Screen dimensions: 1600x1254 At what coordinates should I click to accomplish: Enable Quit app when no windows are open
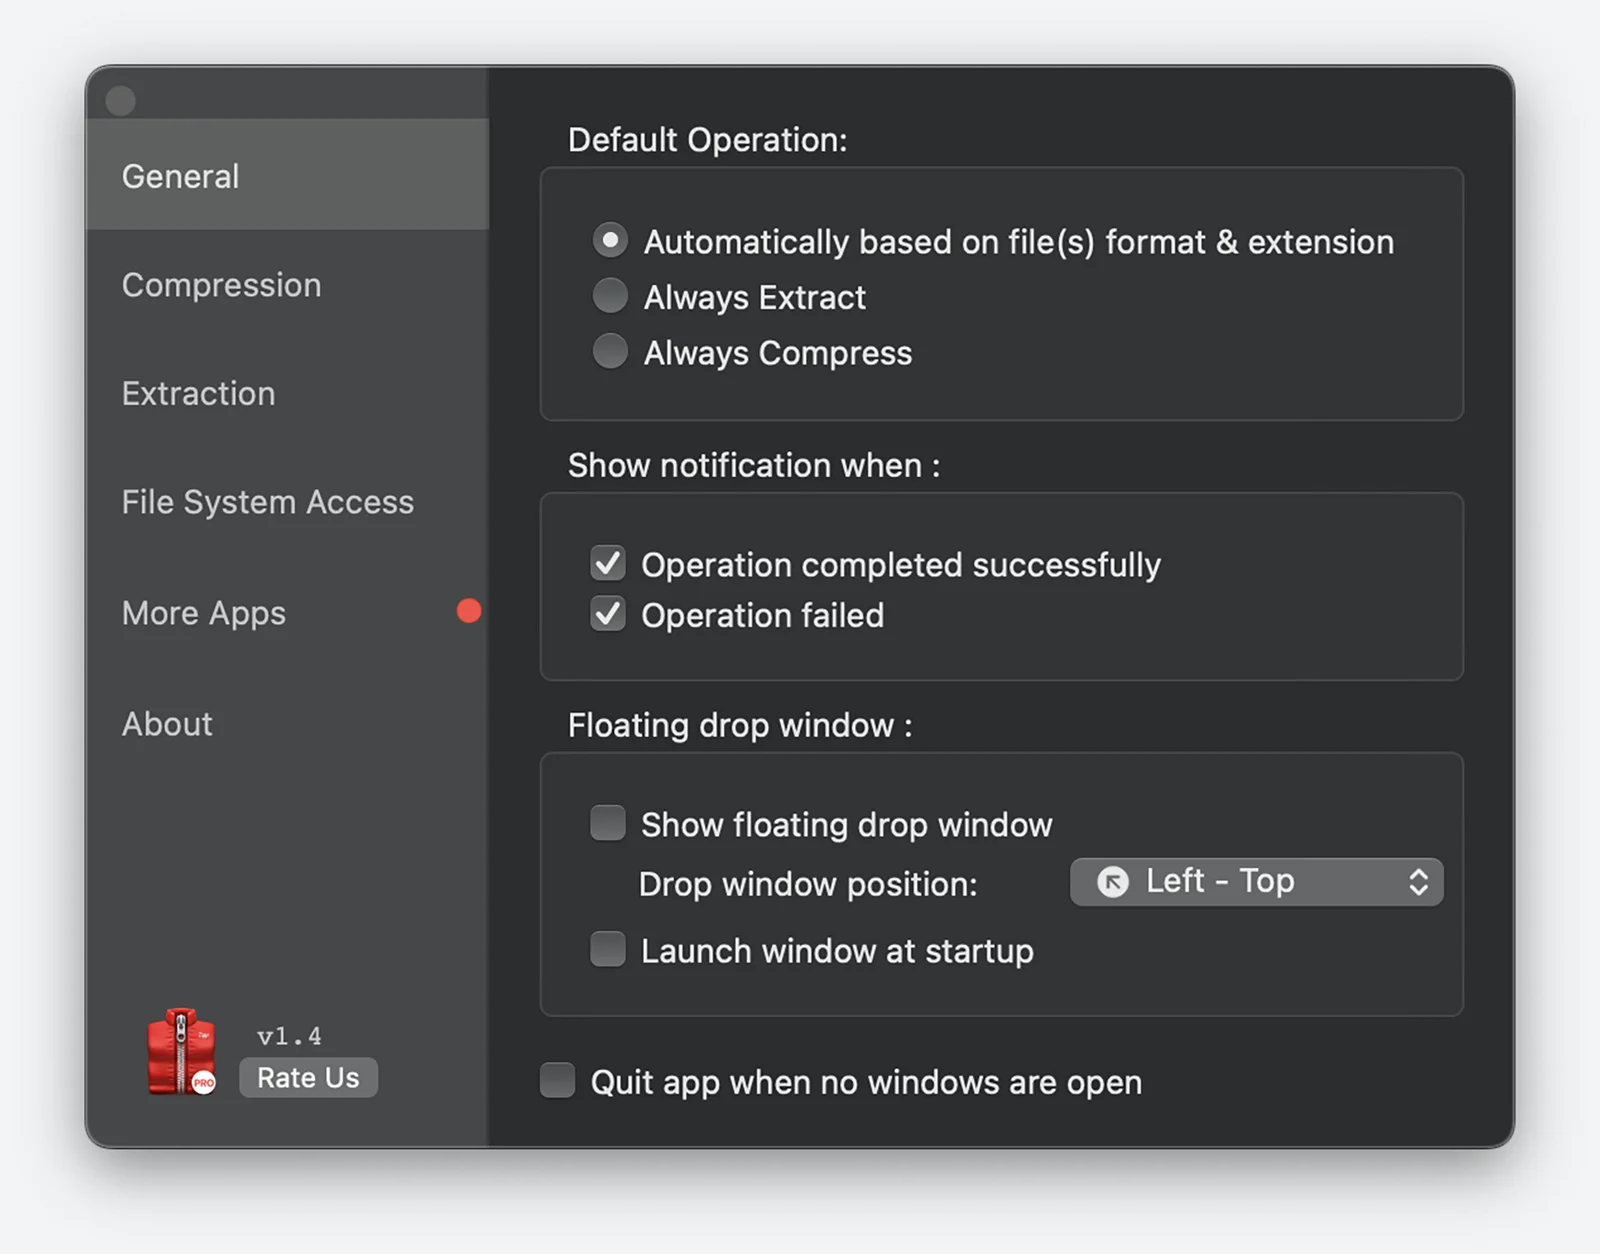557,1080
